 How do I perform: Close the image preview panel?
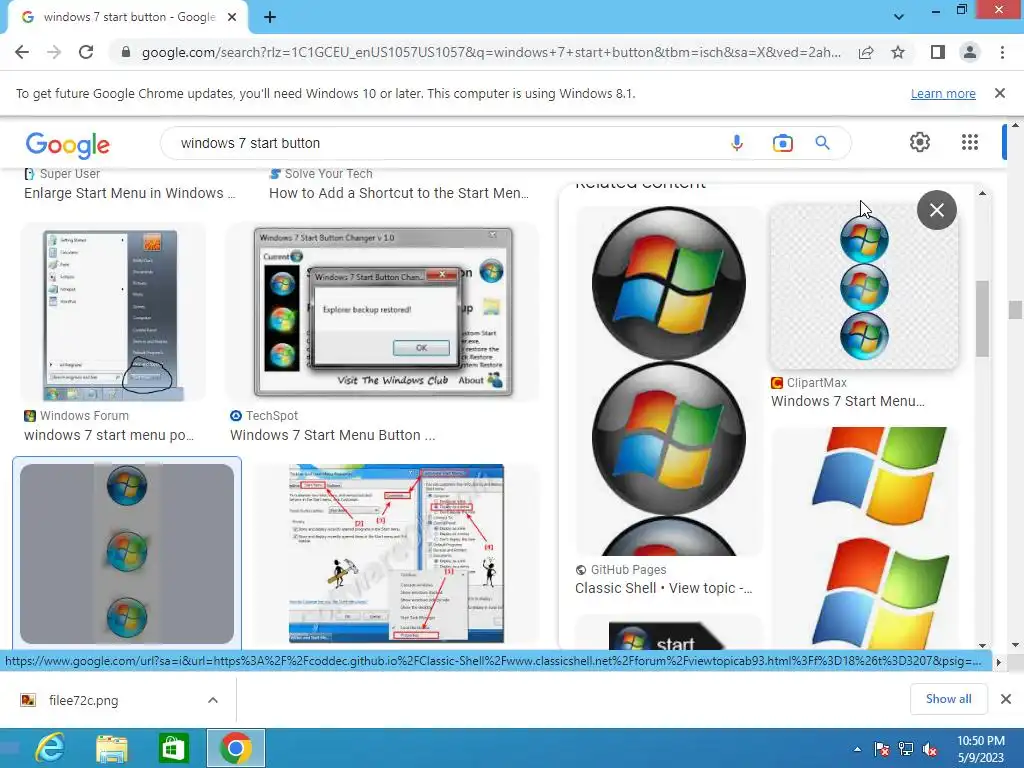[x=936, y=210]
